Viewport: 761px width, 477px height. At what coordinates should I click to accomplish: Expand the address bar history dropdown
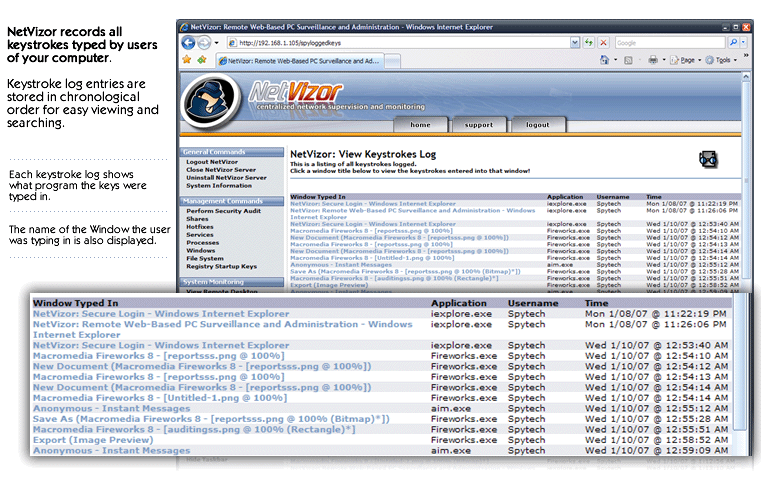(574, 43)
